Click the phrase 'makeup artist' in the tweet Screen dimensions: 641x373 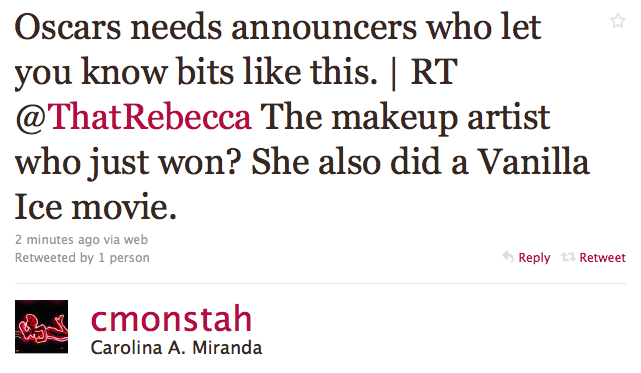coord(441,119)
